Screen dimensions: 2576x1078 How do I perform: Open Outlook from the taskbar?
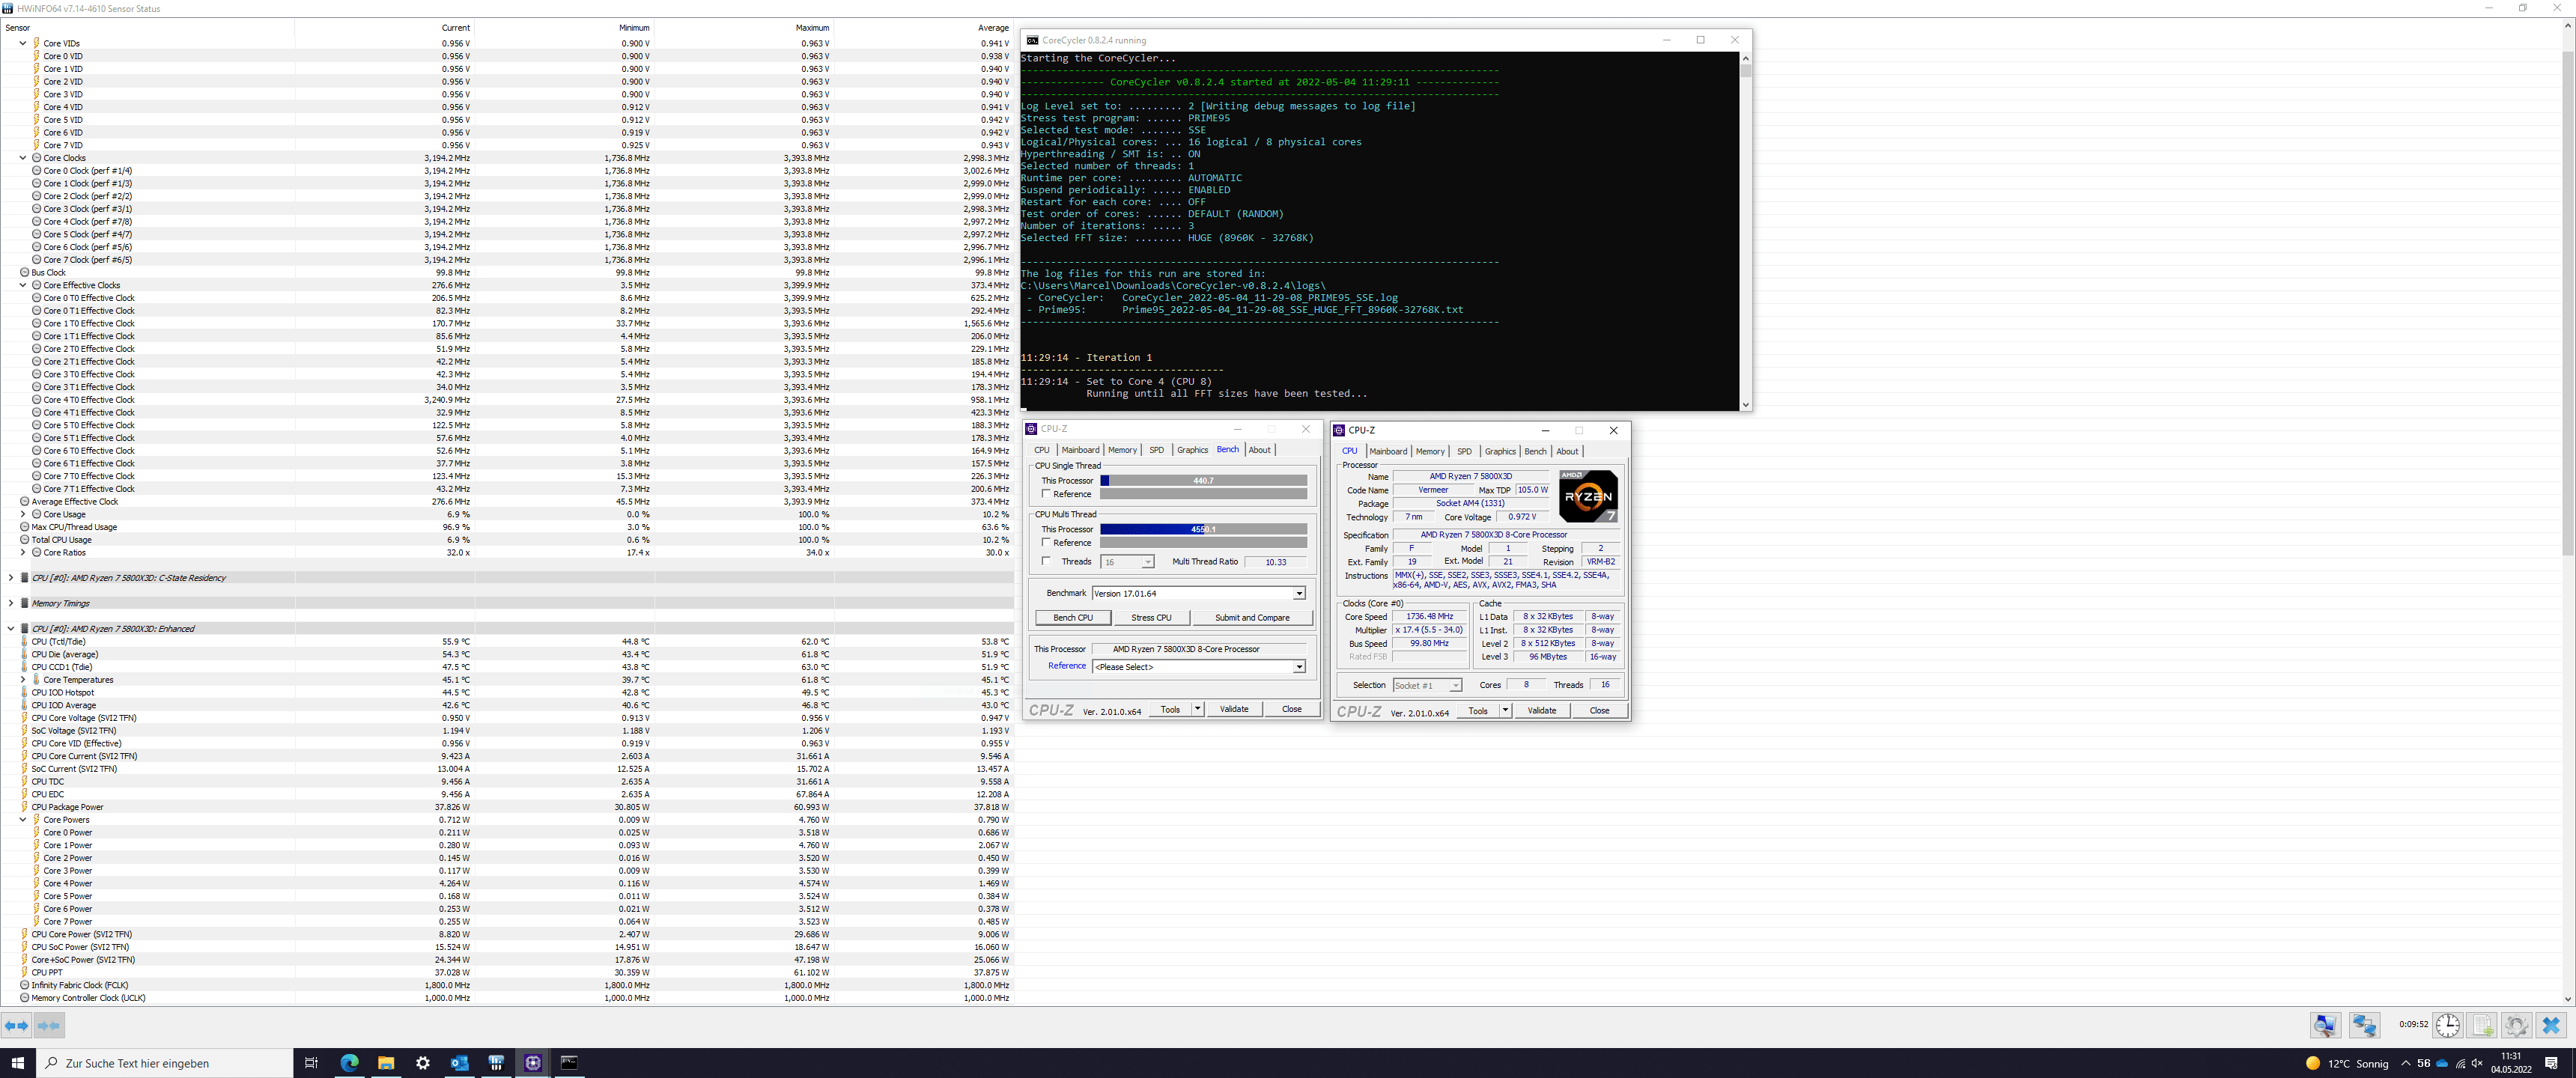459,1063
